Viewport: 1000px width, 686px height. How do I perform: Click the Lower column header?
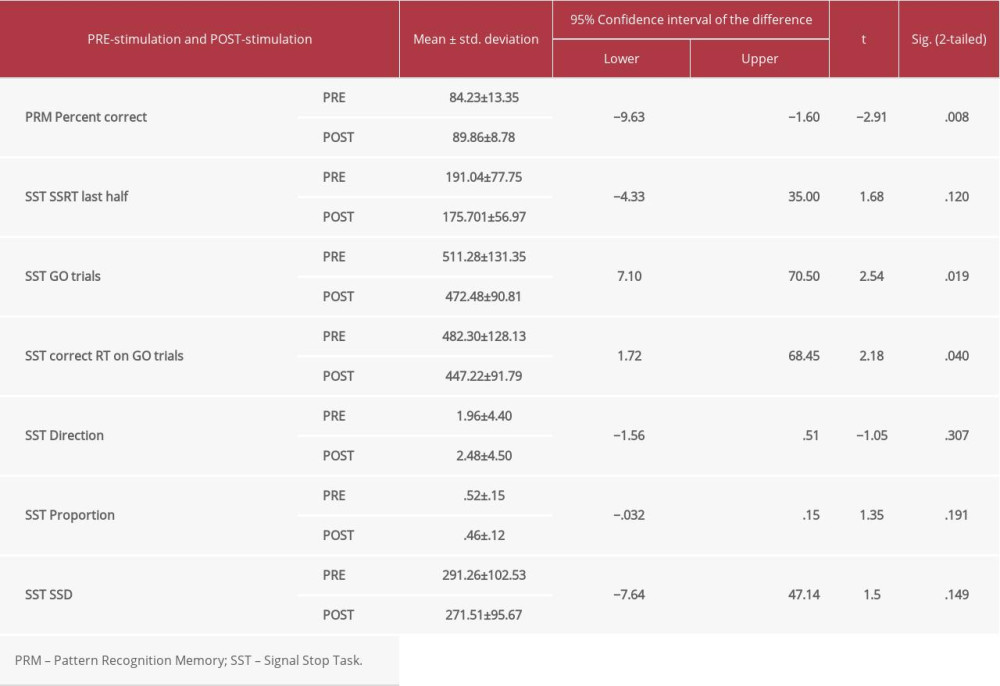(621, 58)
